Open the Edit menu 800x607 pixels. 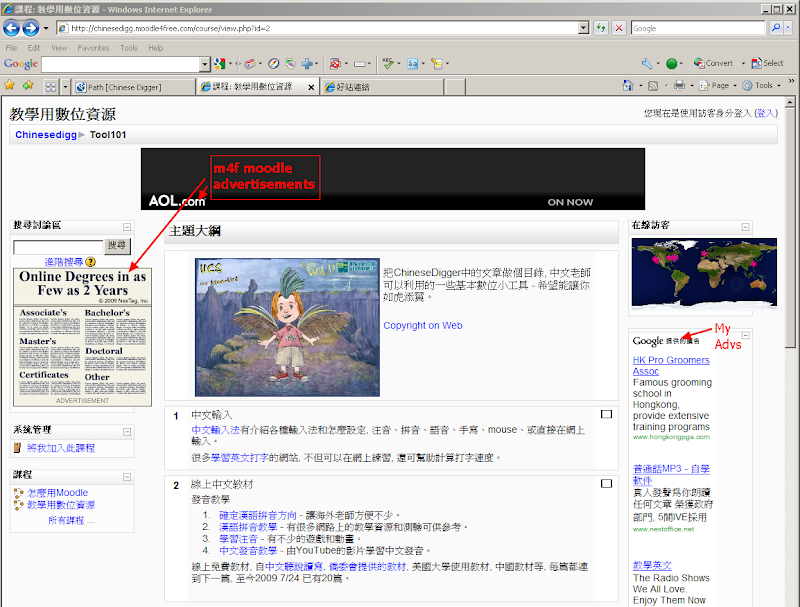[x=34, y=48]
